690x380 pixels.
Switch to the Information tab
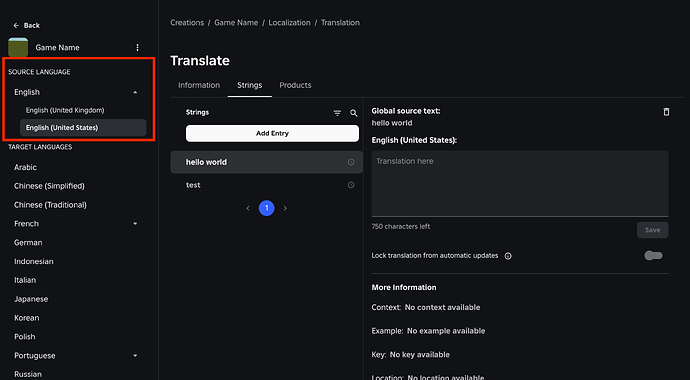199,85
